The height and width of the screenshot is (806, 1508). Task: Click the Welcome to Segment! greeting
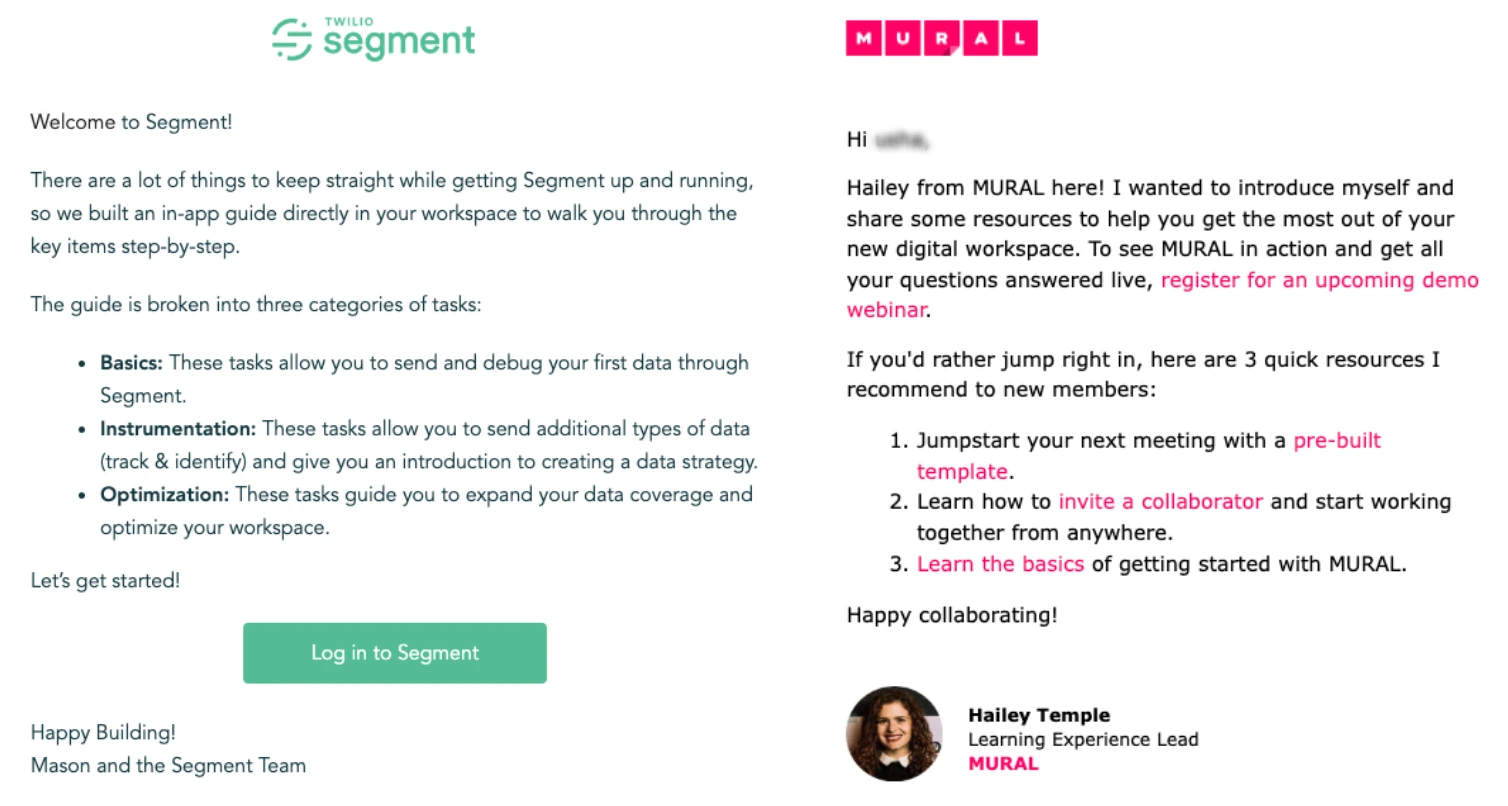pyautogui.click(x=131, y=123)
